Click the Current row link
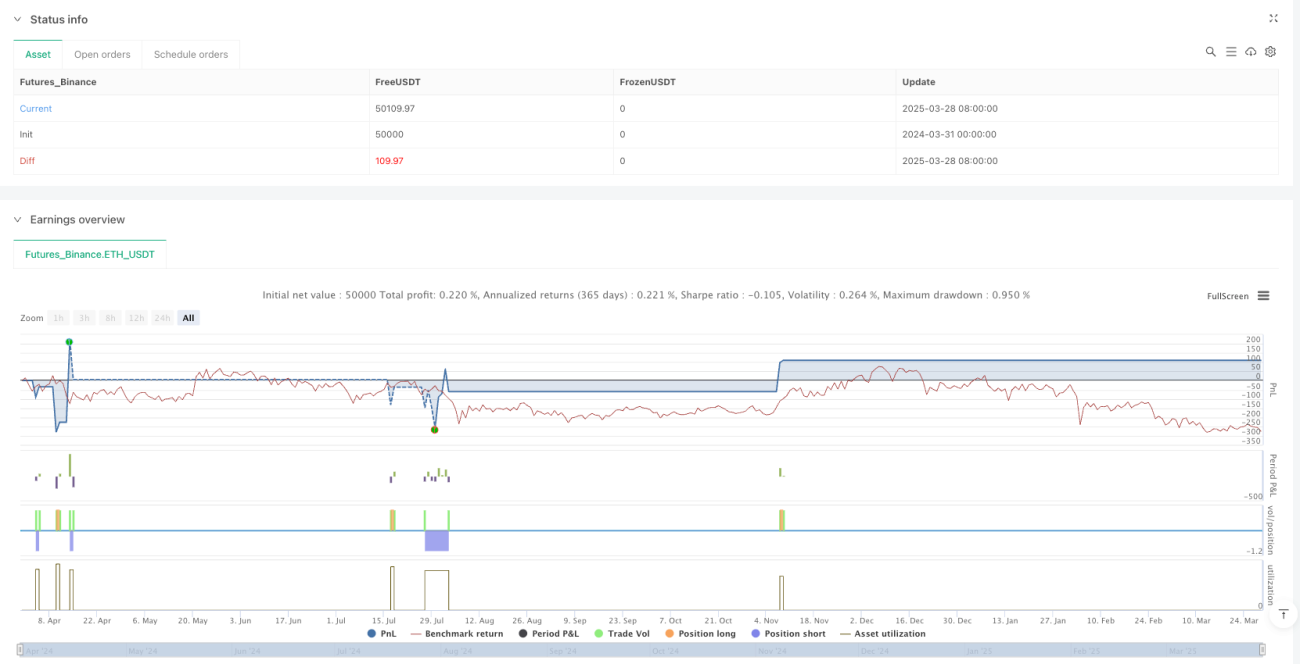Image resolution: width=1300 pixels, height=664 pixels. coord(36,108)
